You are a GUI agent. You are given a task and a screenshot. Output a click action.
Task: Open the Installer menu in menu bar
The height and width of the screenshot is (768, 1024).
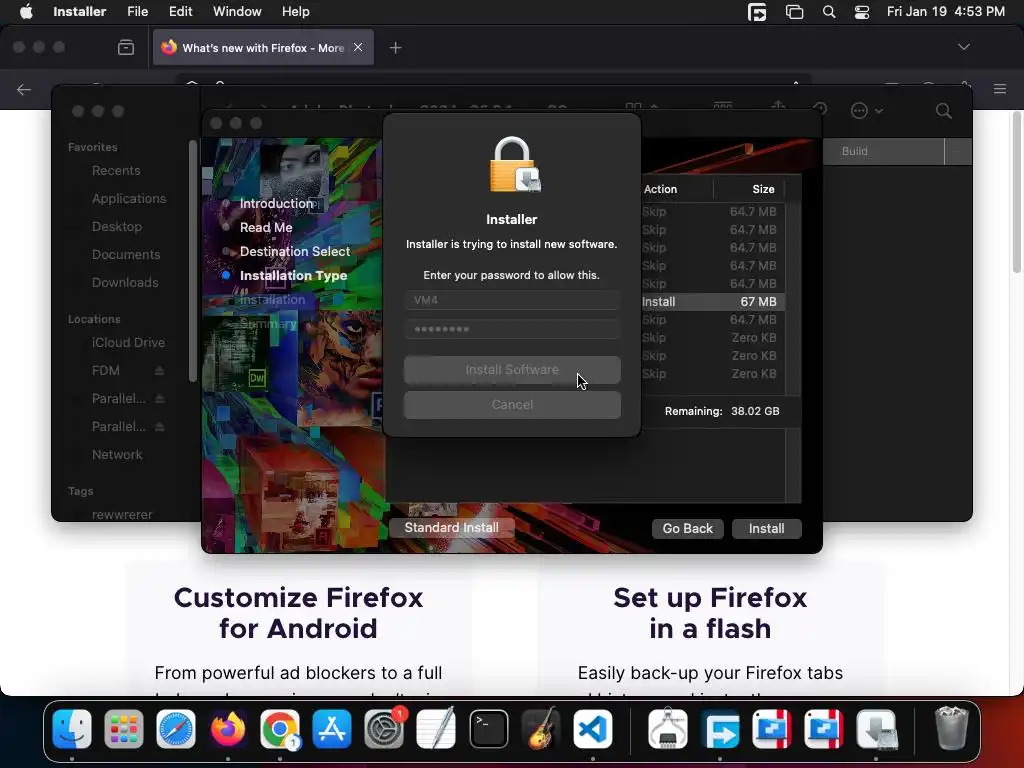(x=79, y=12)
